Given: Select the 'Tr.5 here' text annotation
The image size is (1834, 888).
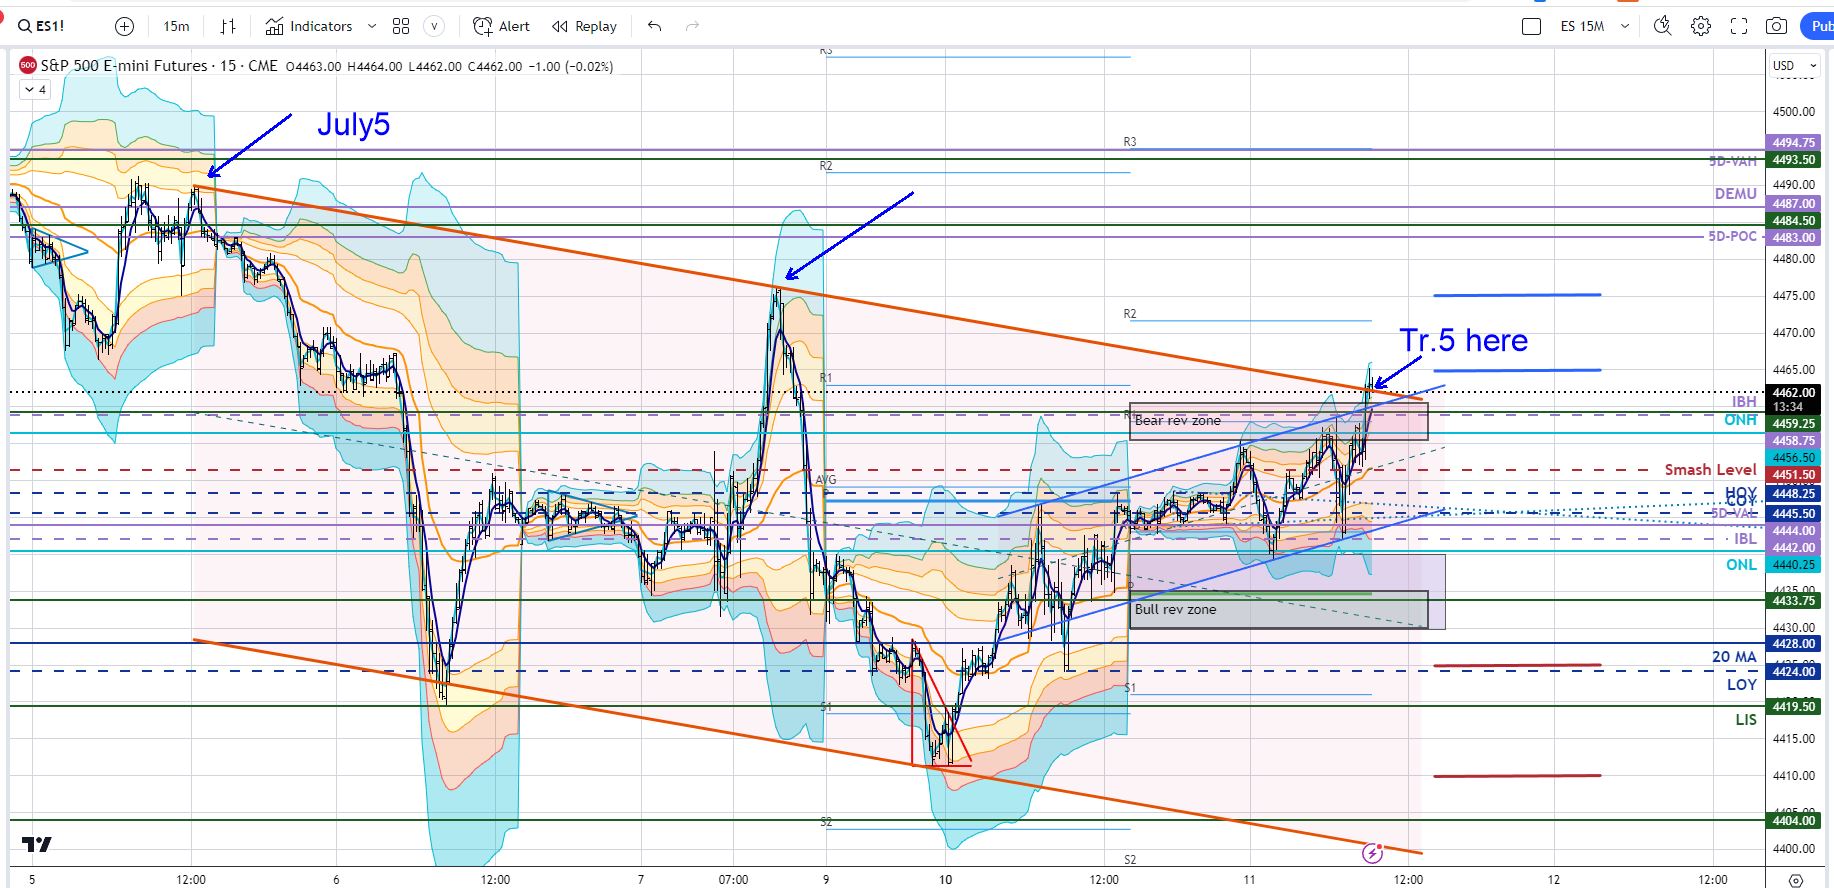Looking at the screenshot, I should pos(1463,340).
